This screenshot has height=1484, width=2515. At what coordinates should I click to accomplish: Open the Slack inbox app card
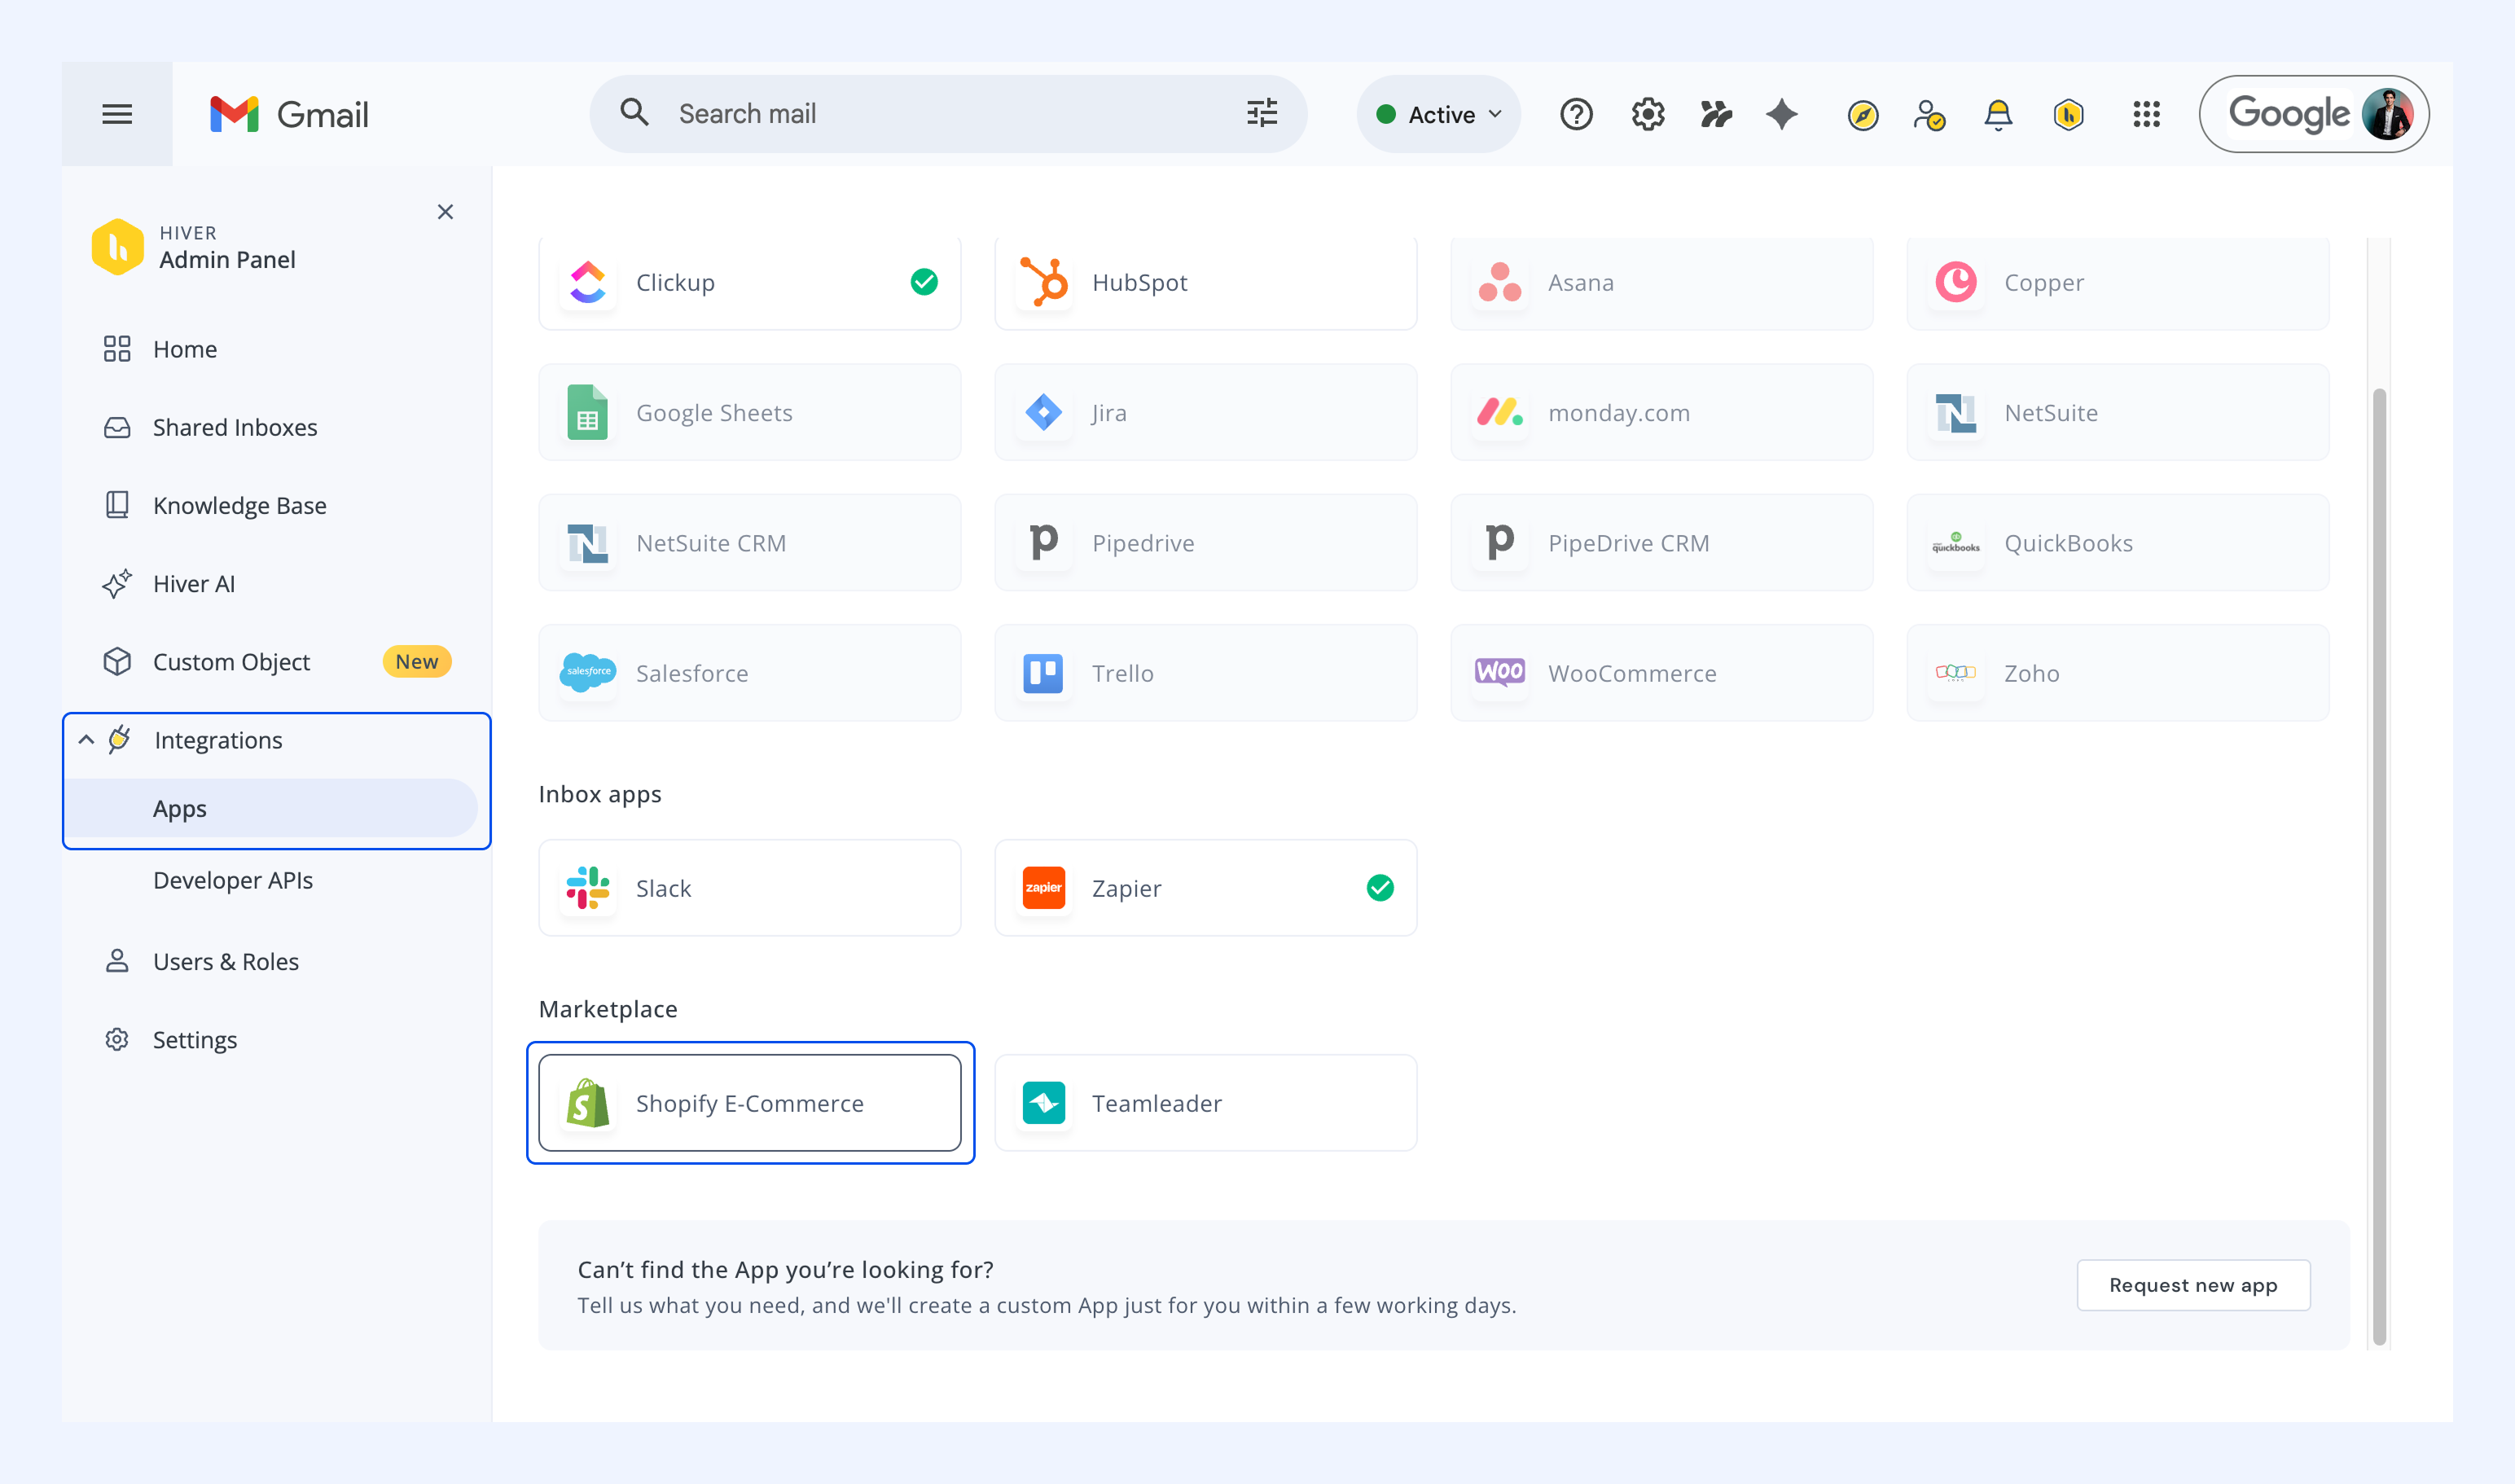[x=749, y=888]
